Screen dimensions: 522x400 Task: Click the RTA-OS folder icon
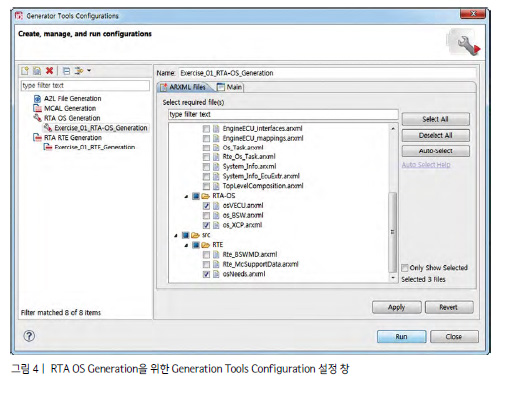pos(206,196)
